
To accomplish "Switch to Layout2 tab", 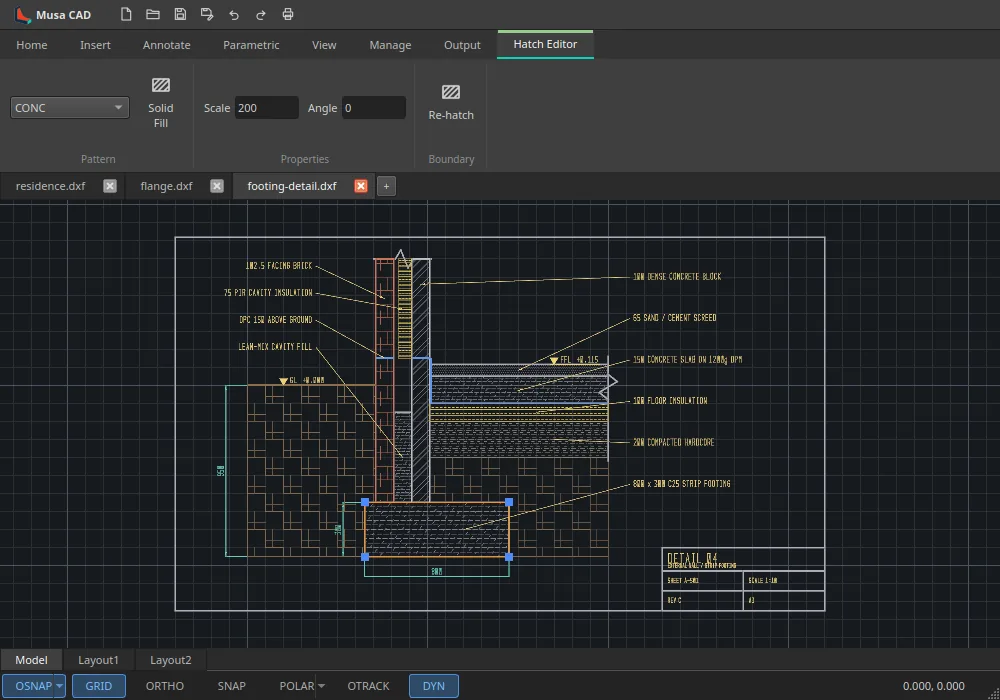I will tap(170, 660).
